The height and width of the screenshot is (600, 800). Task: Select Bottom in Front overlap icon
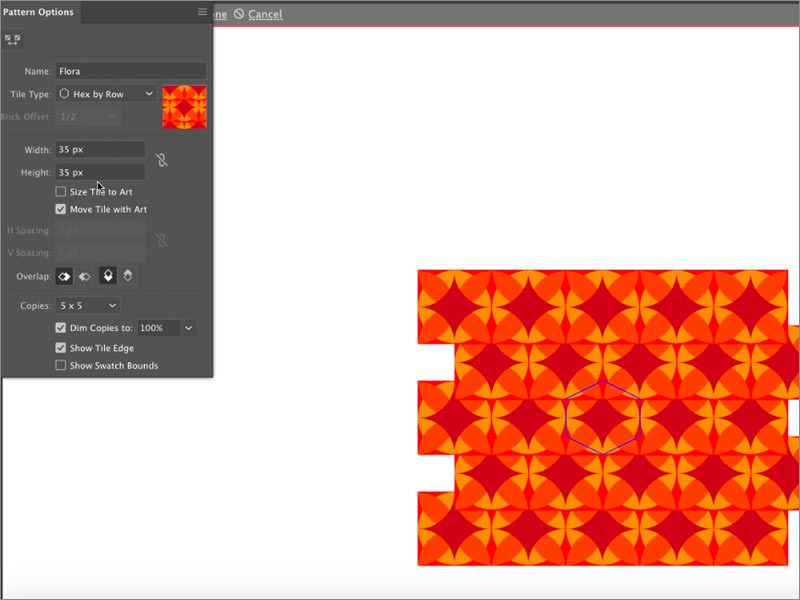tap(128, 276)
